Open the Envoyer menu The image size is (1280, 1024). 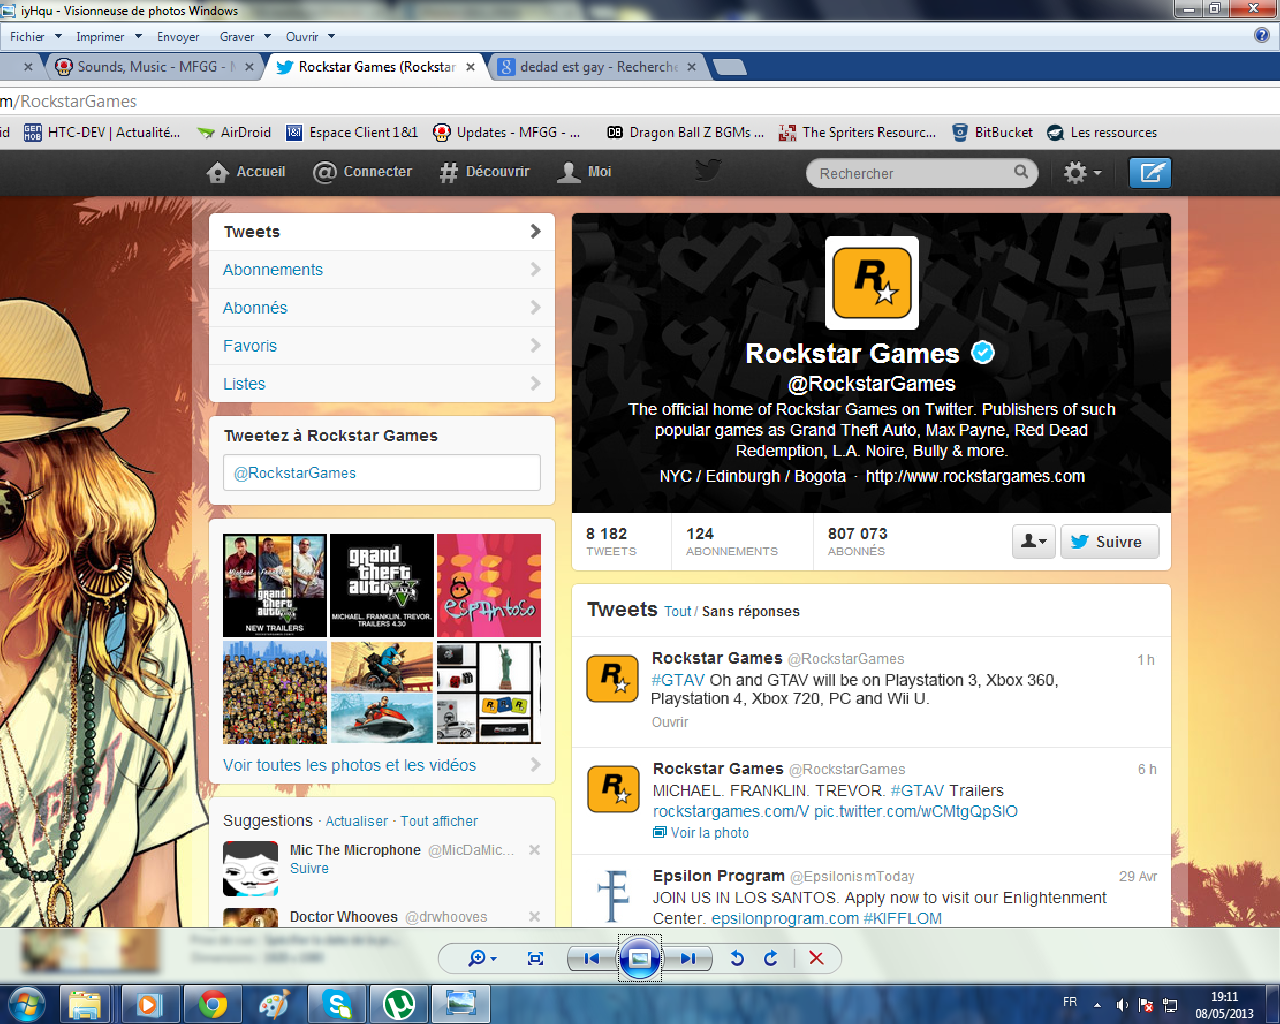tap(178, 36)
